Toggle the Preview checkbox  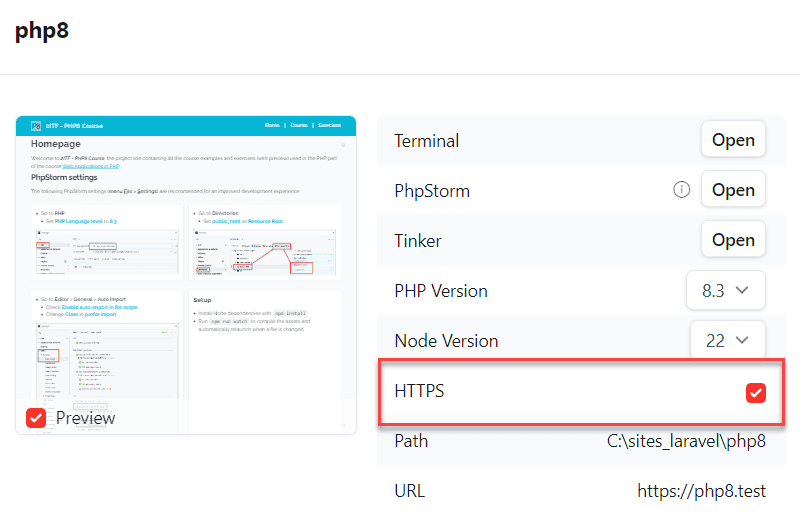36,418
